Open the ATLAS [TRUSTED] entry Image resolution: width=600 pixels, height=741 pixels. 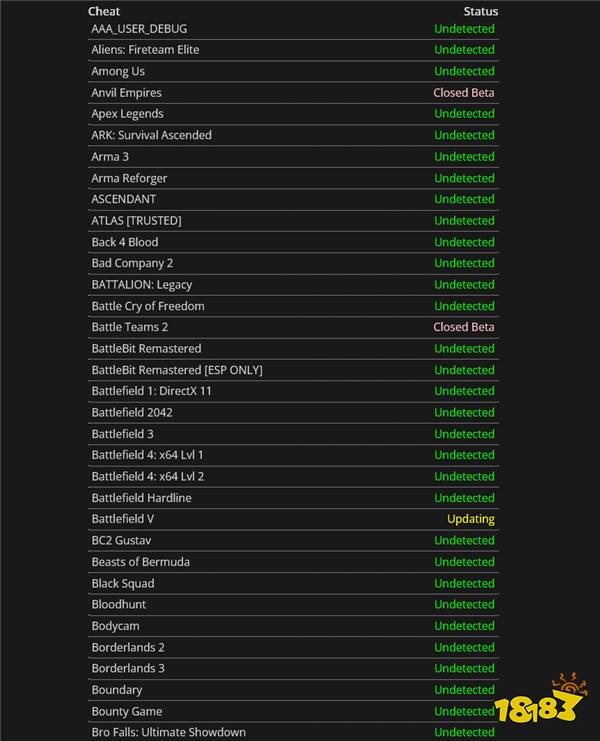coord(137,221)
